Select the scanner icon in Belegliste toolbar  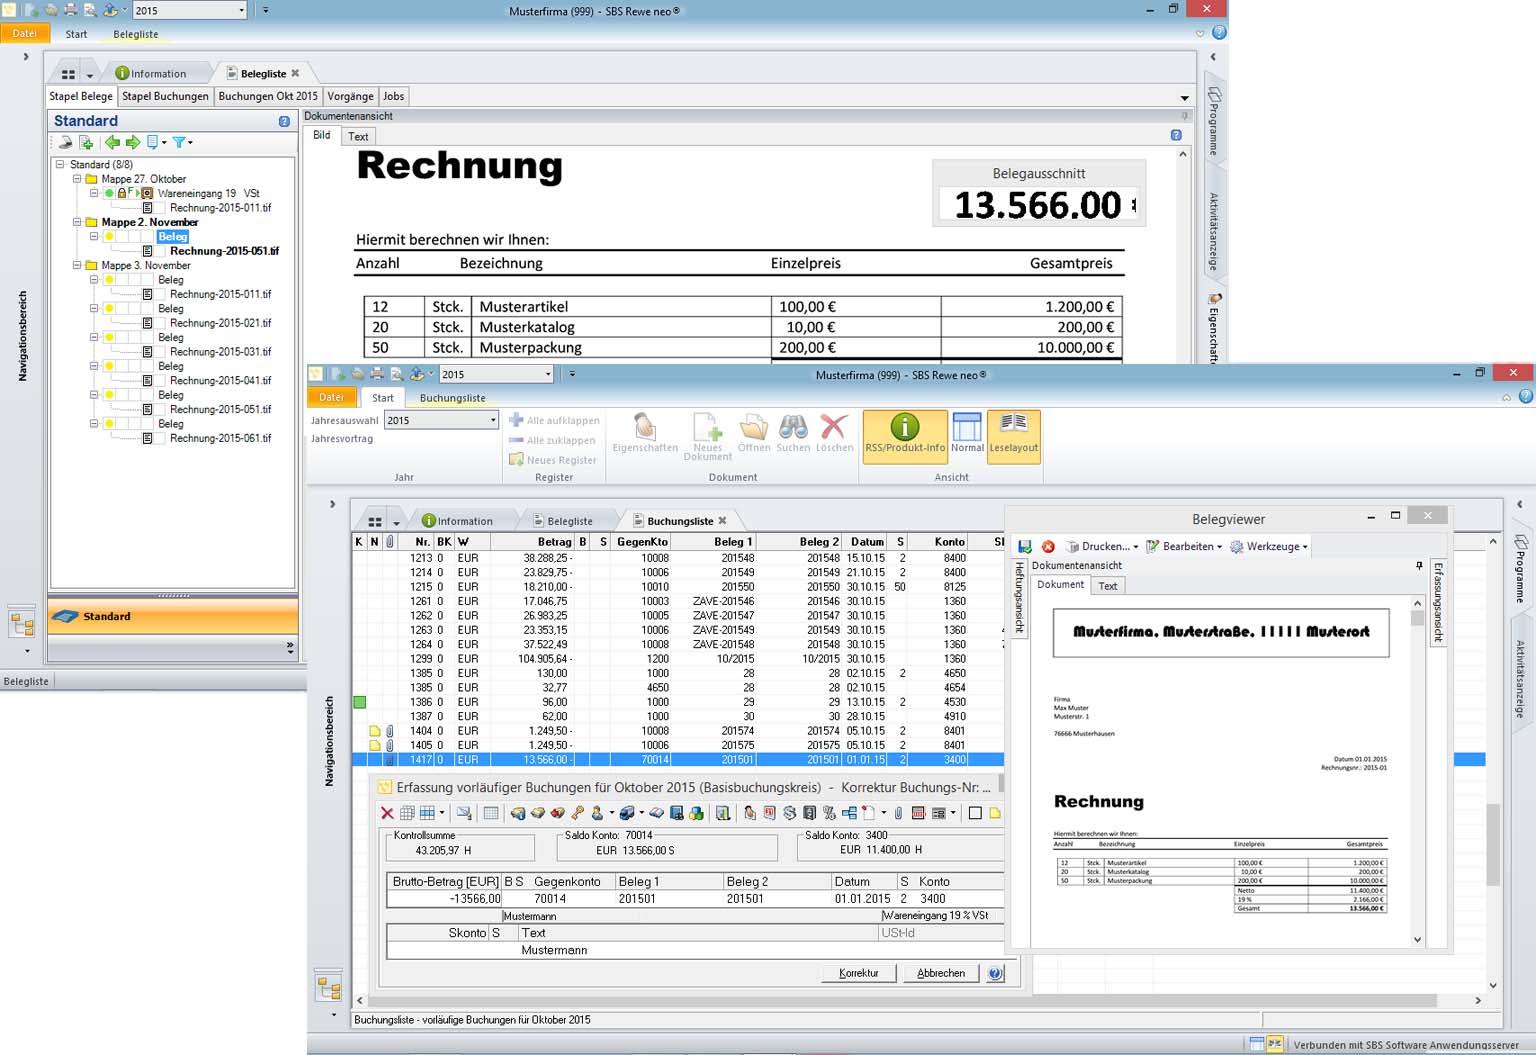tap(64, 141)
